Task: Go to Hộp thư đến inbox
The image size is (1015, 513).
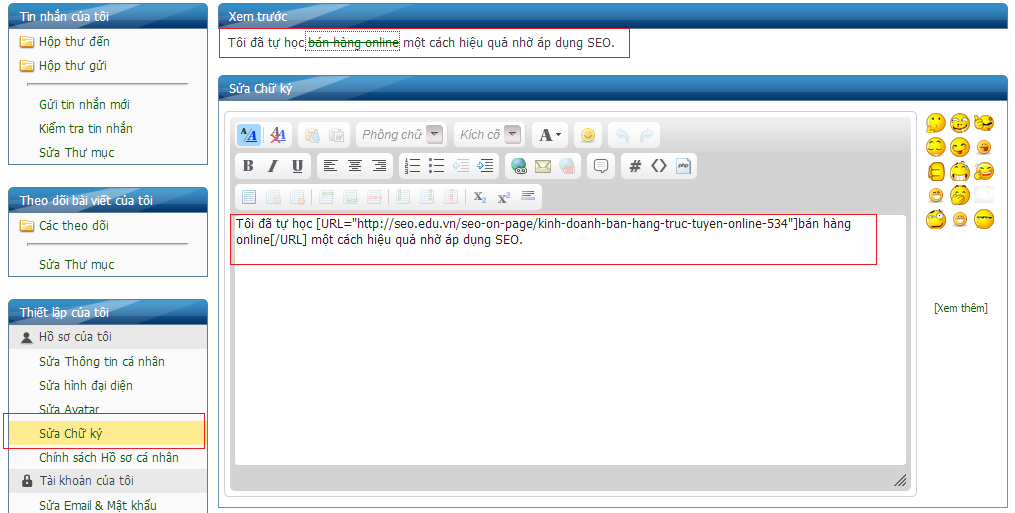Action: click(x=74, y=42)
